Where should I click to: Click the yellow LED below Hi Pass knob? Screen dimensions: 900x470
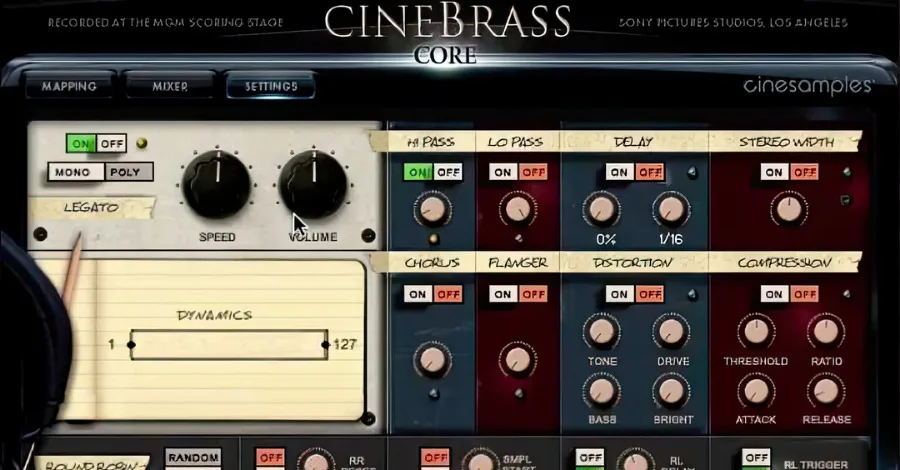point(434,239)
